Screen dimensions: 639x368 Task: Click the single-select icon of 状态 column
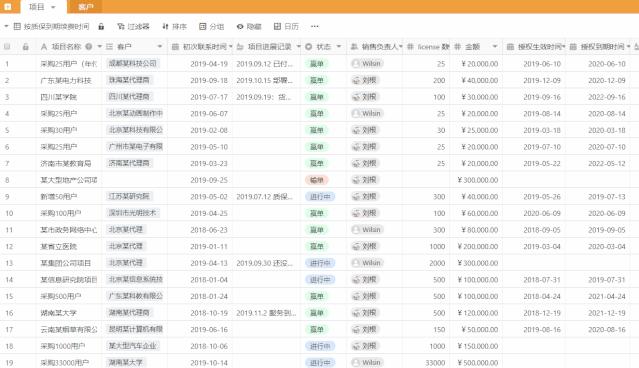(308, 47)
